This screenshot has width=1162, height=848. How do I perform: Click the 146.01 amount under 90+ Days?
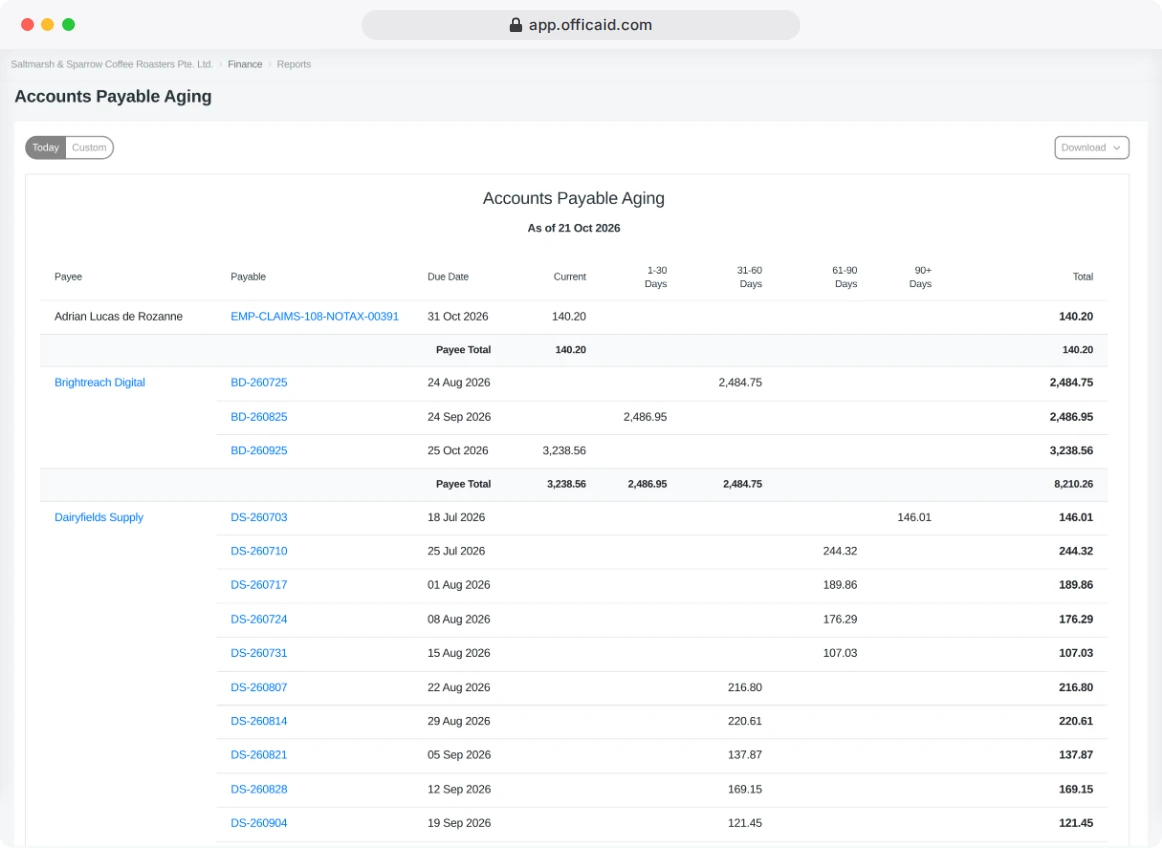click(914, 517)
